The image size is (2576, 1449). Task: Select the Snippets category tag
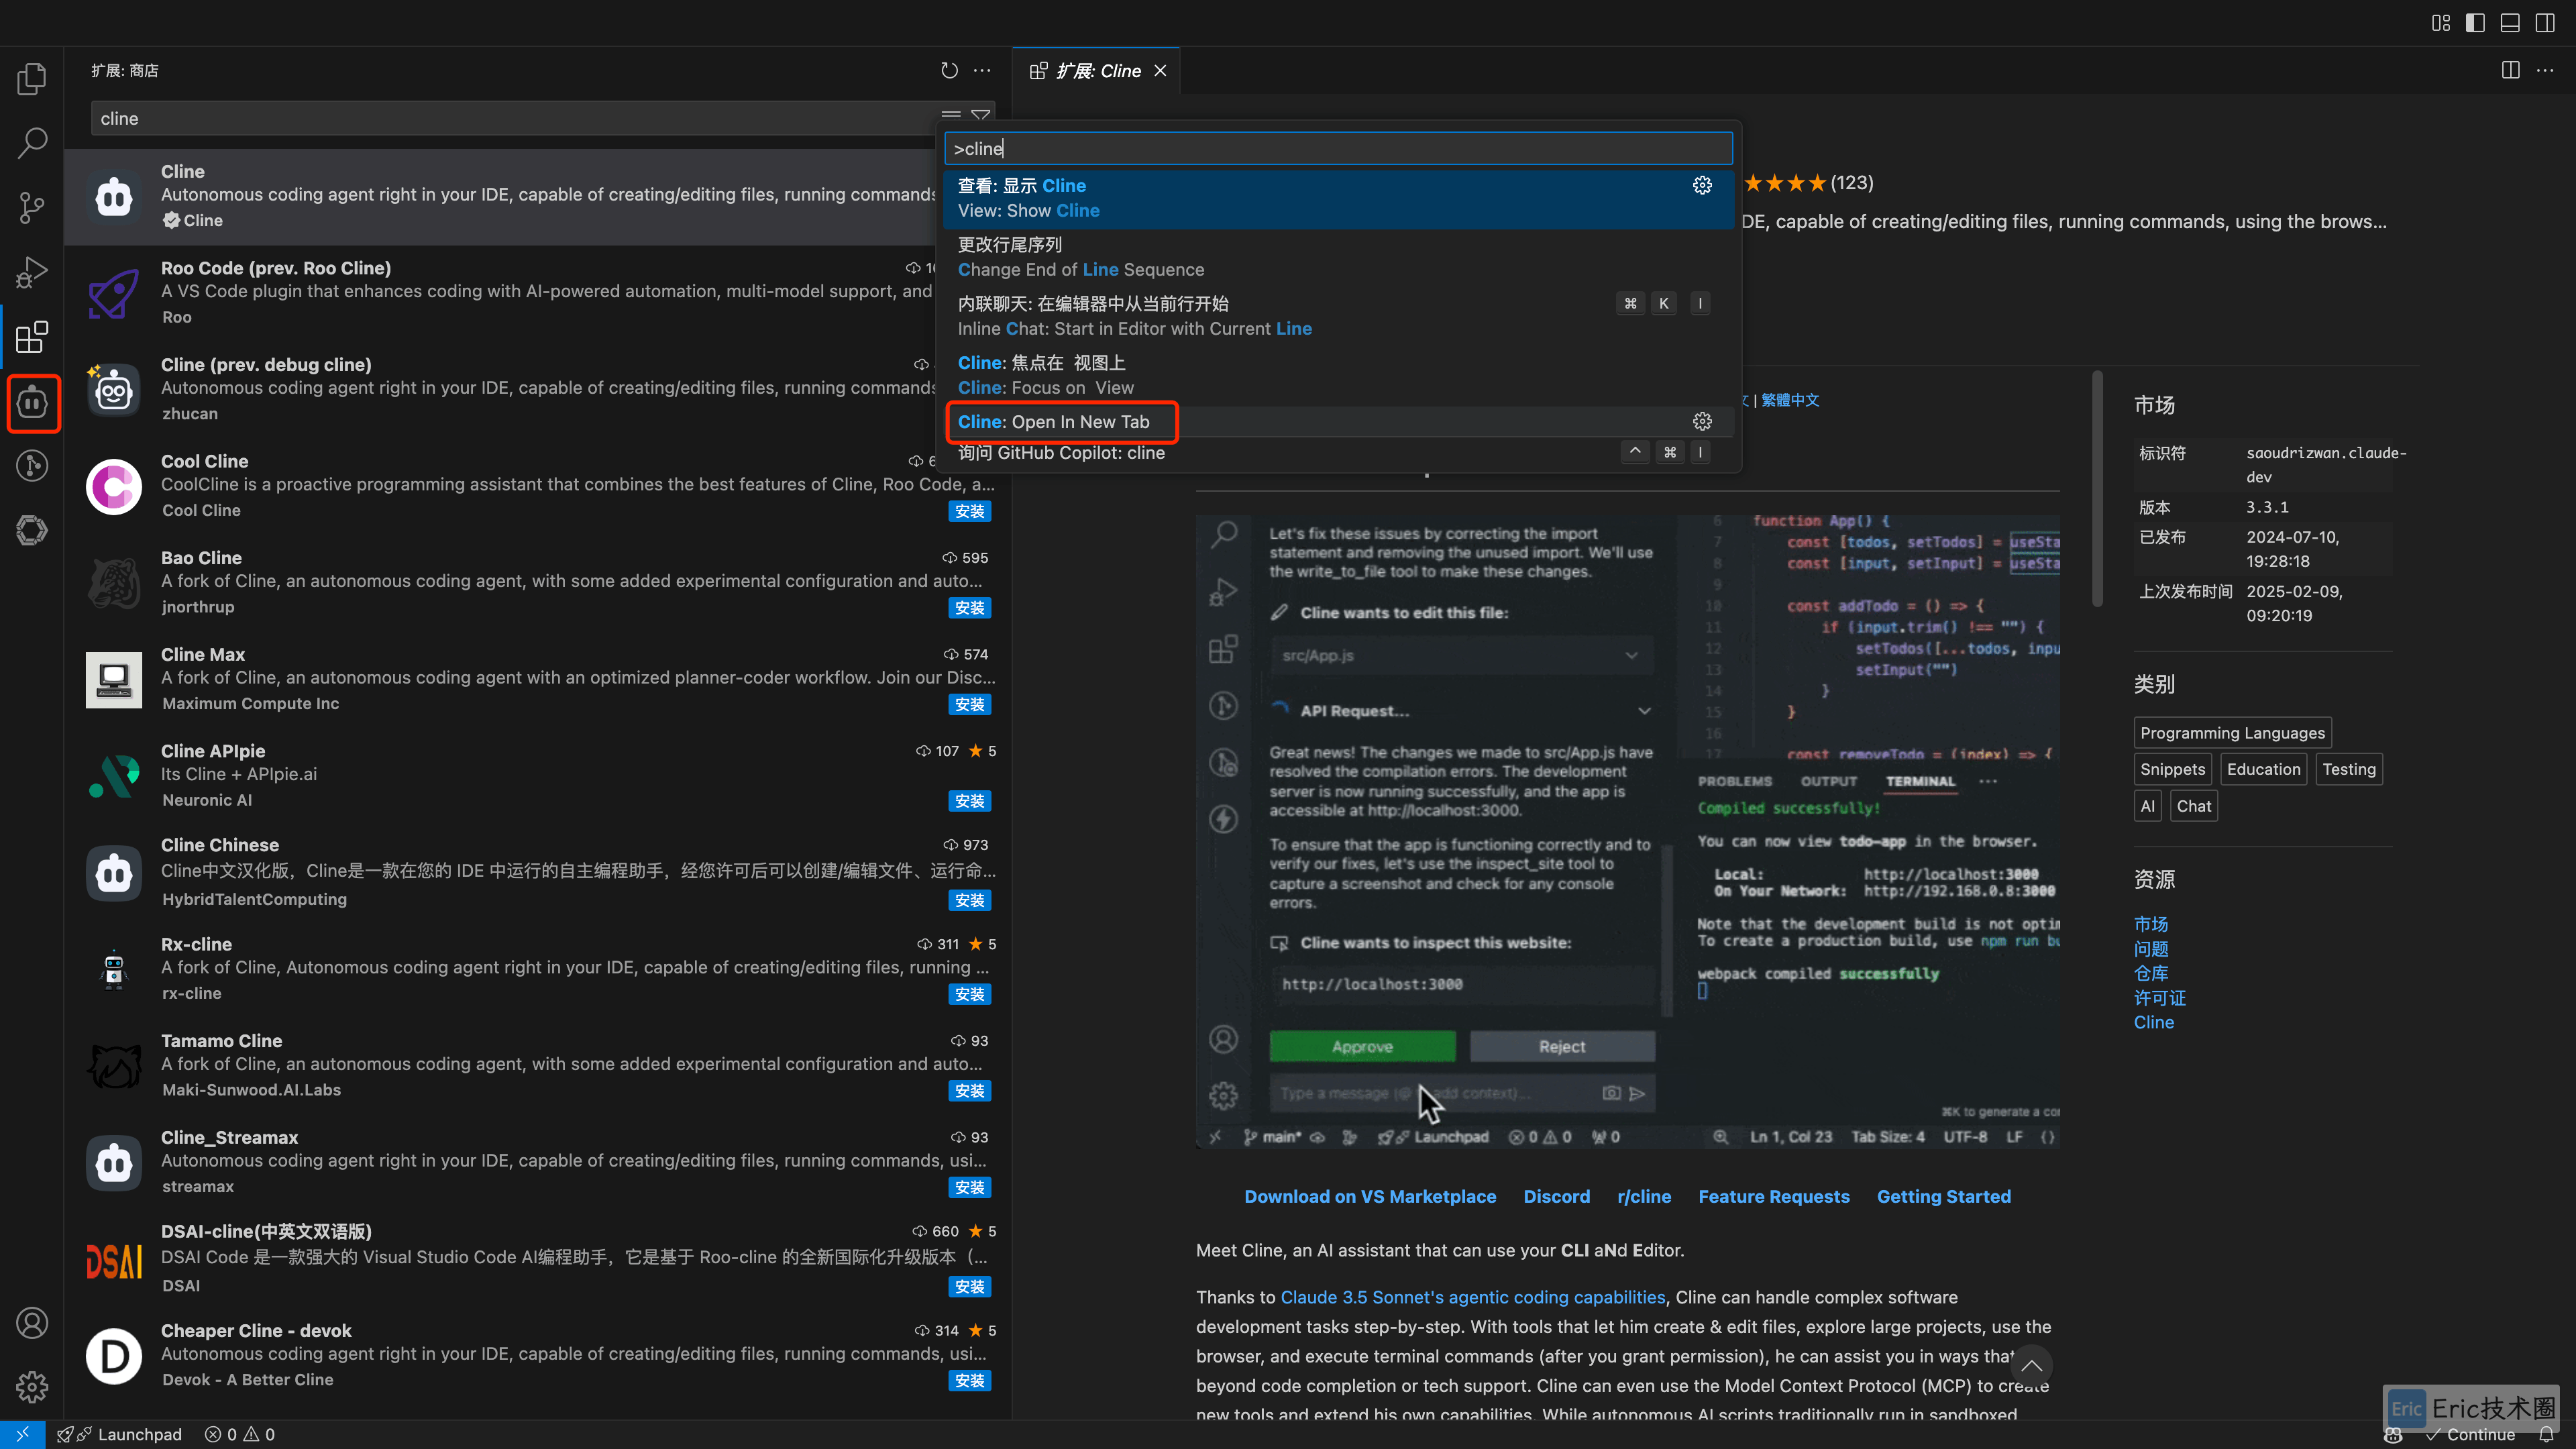[2172, 769]
